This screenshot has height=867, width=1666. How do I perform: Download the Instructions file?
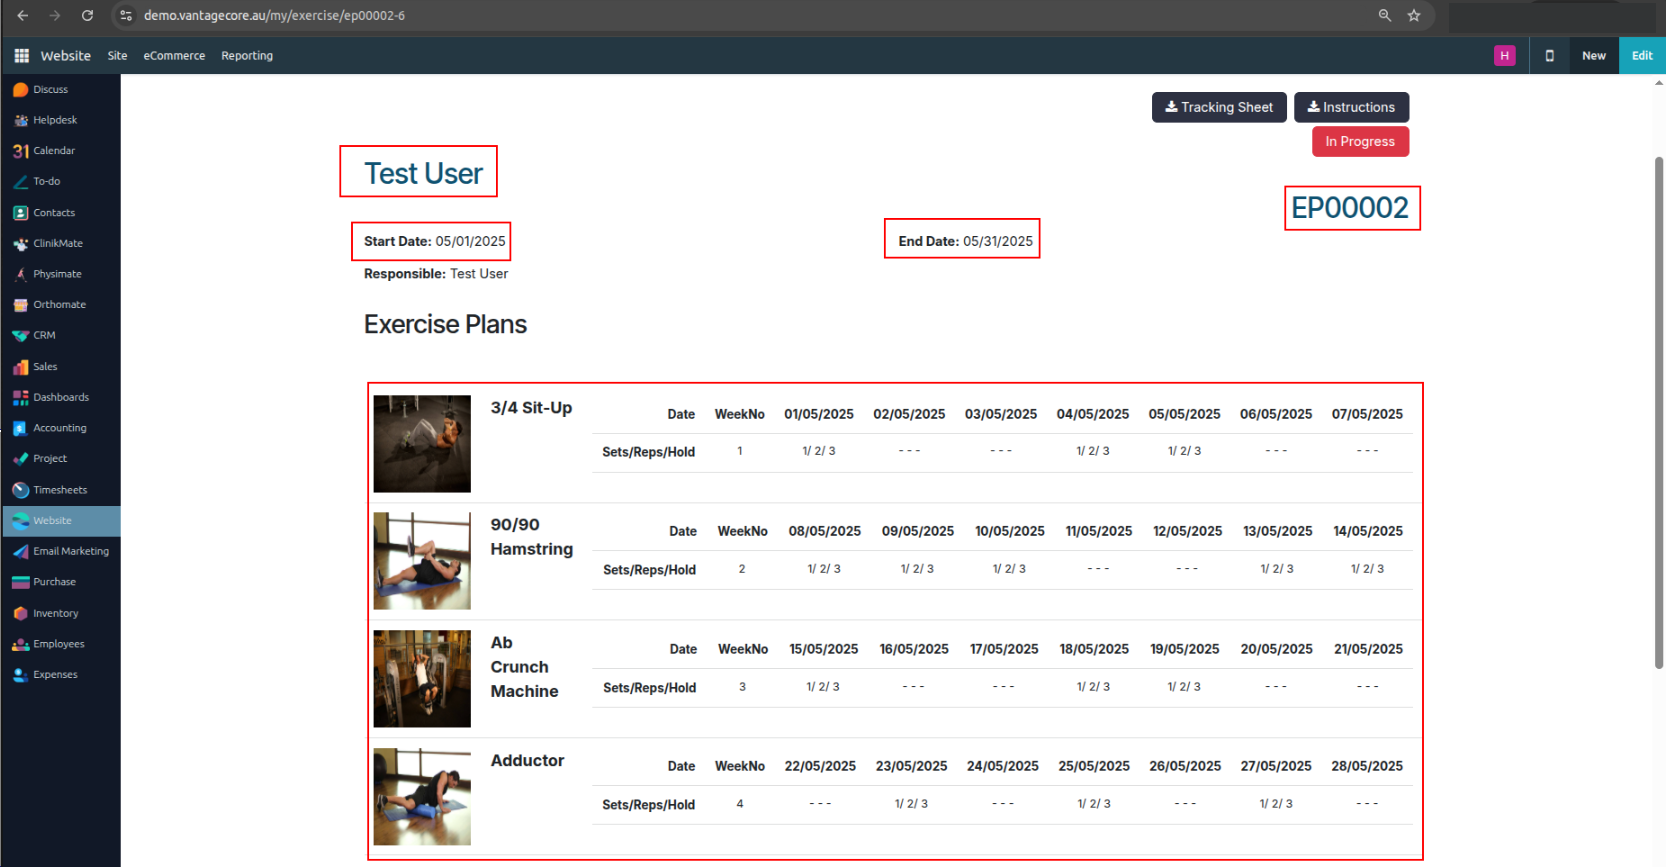tap(1351, 107)
